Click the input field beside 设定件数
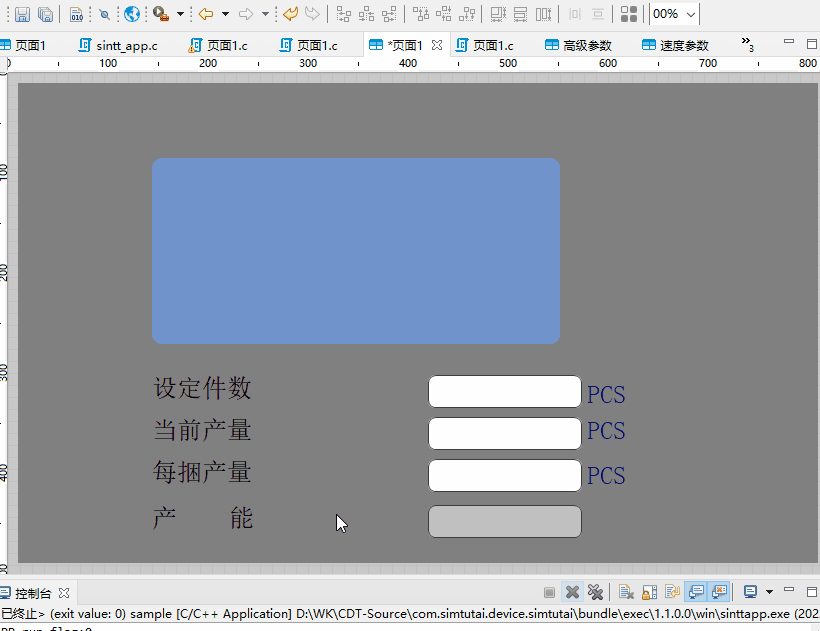This screenshot has width=820, height=631. pyautogui.click(x=504, y=391)
